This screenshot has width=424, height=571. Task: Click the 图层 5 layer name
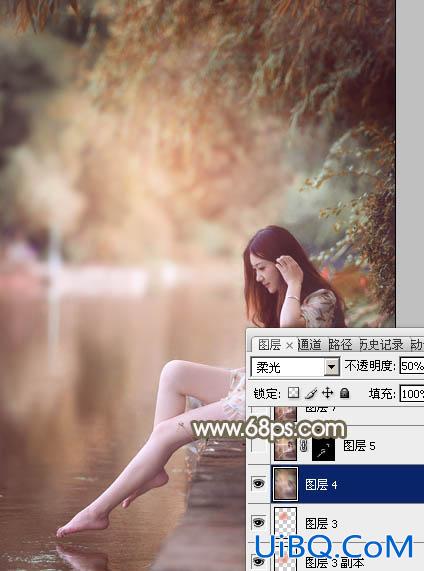tap(359, 446)
